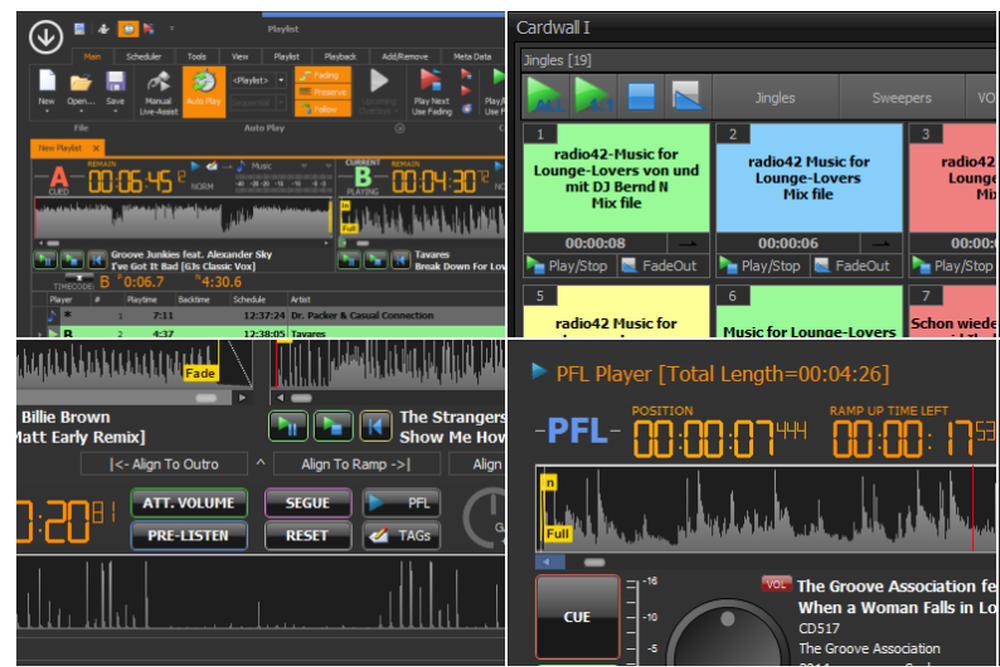This screenshot has height=667, width=1000.
Task: Switch to the Playback ribbon tab
Action: click(x=340, y=57)
